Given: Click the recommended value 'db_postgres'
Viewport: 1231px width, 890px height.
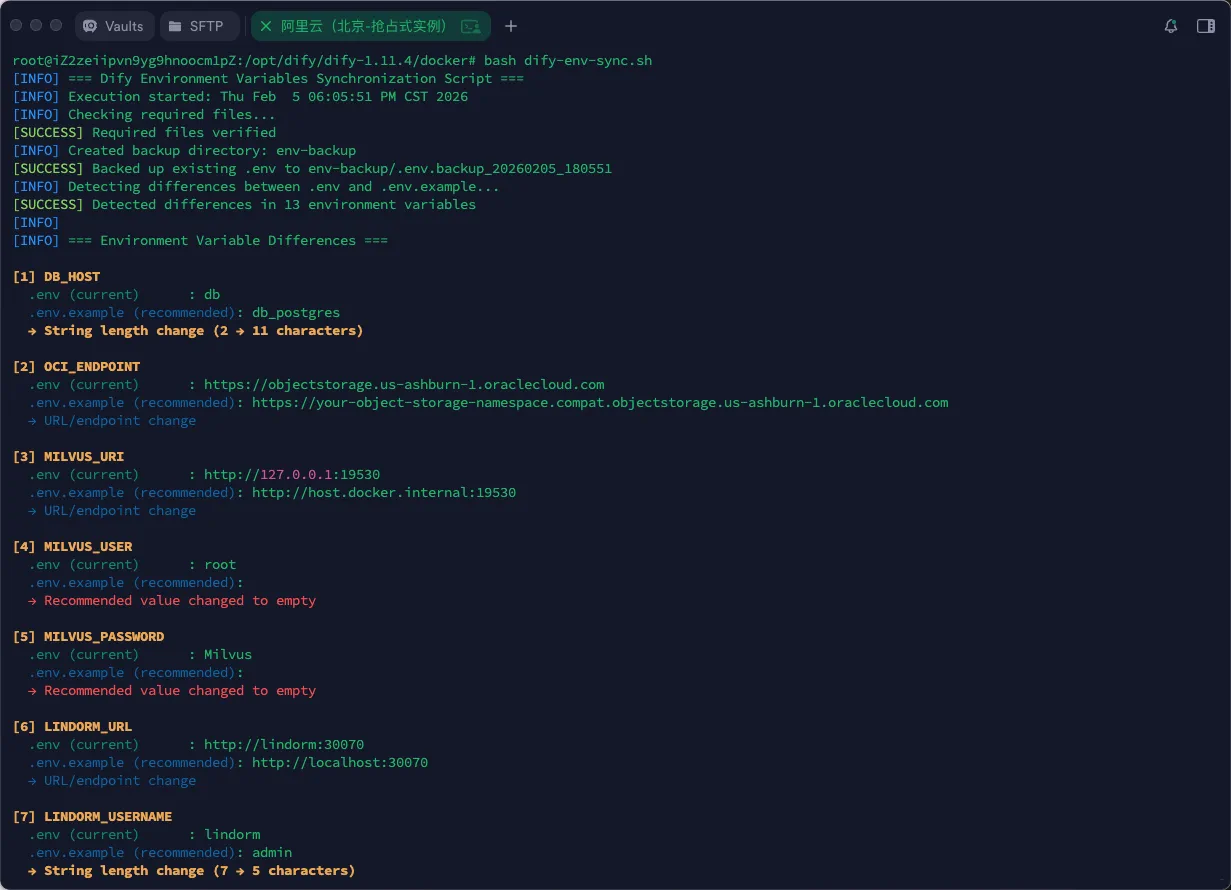Looking at the screenshot, I should (x=296, y=312).
